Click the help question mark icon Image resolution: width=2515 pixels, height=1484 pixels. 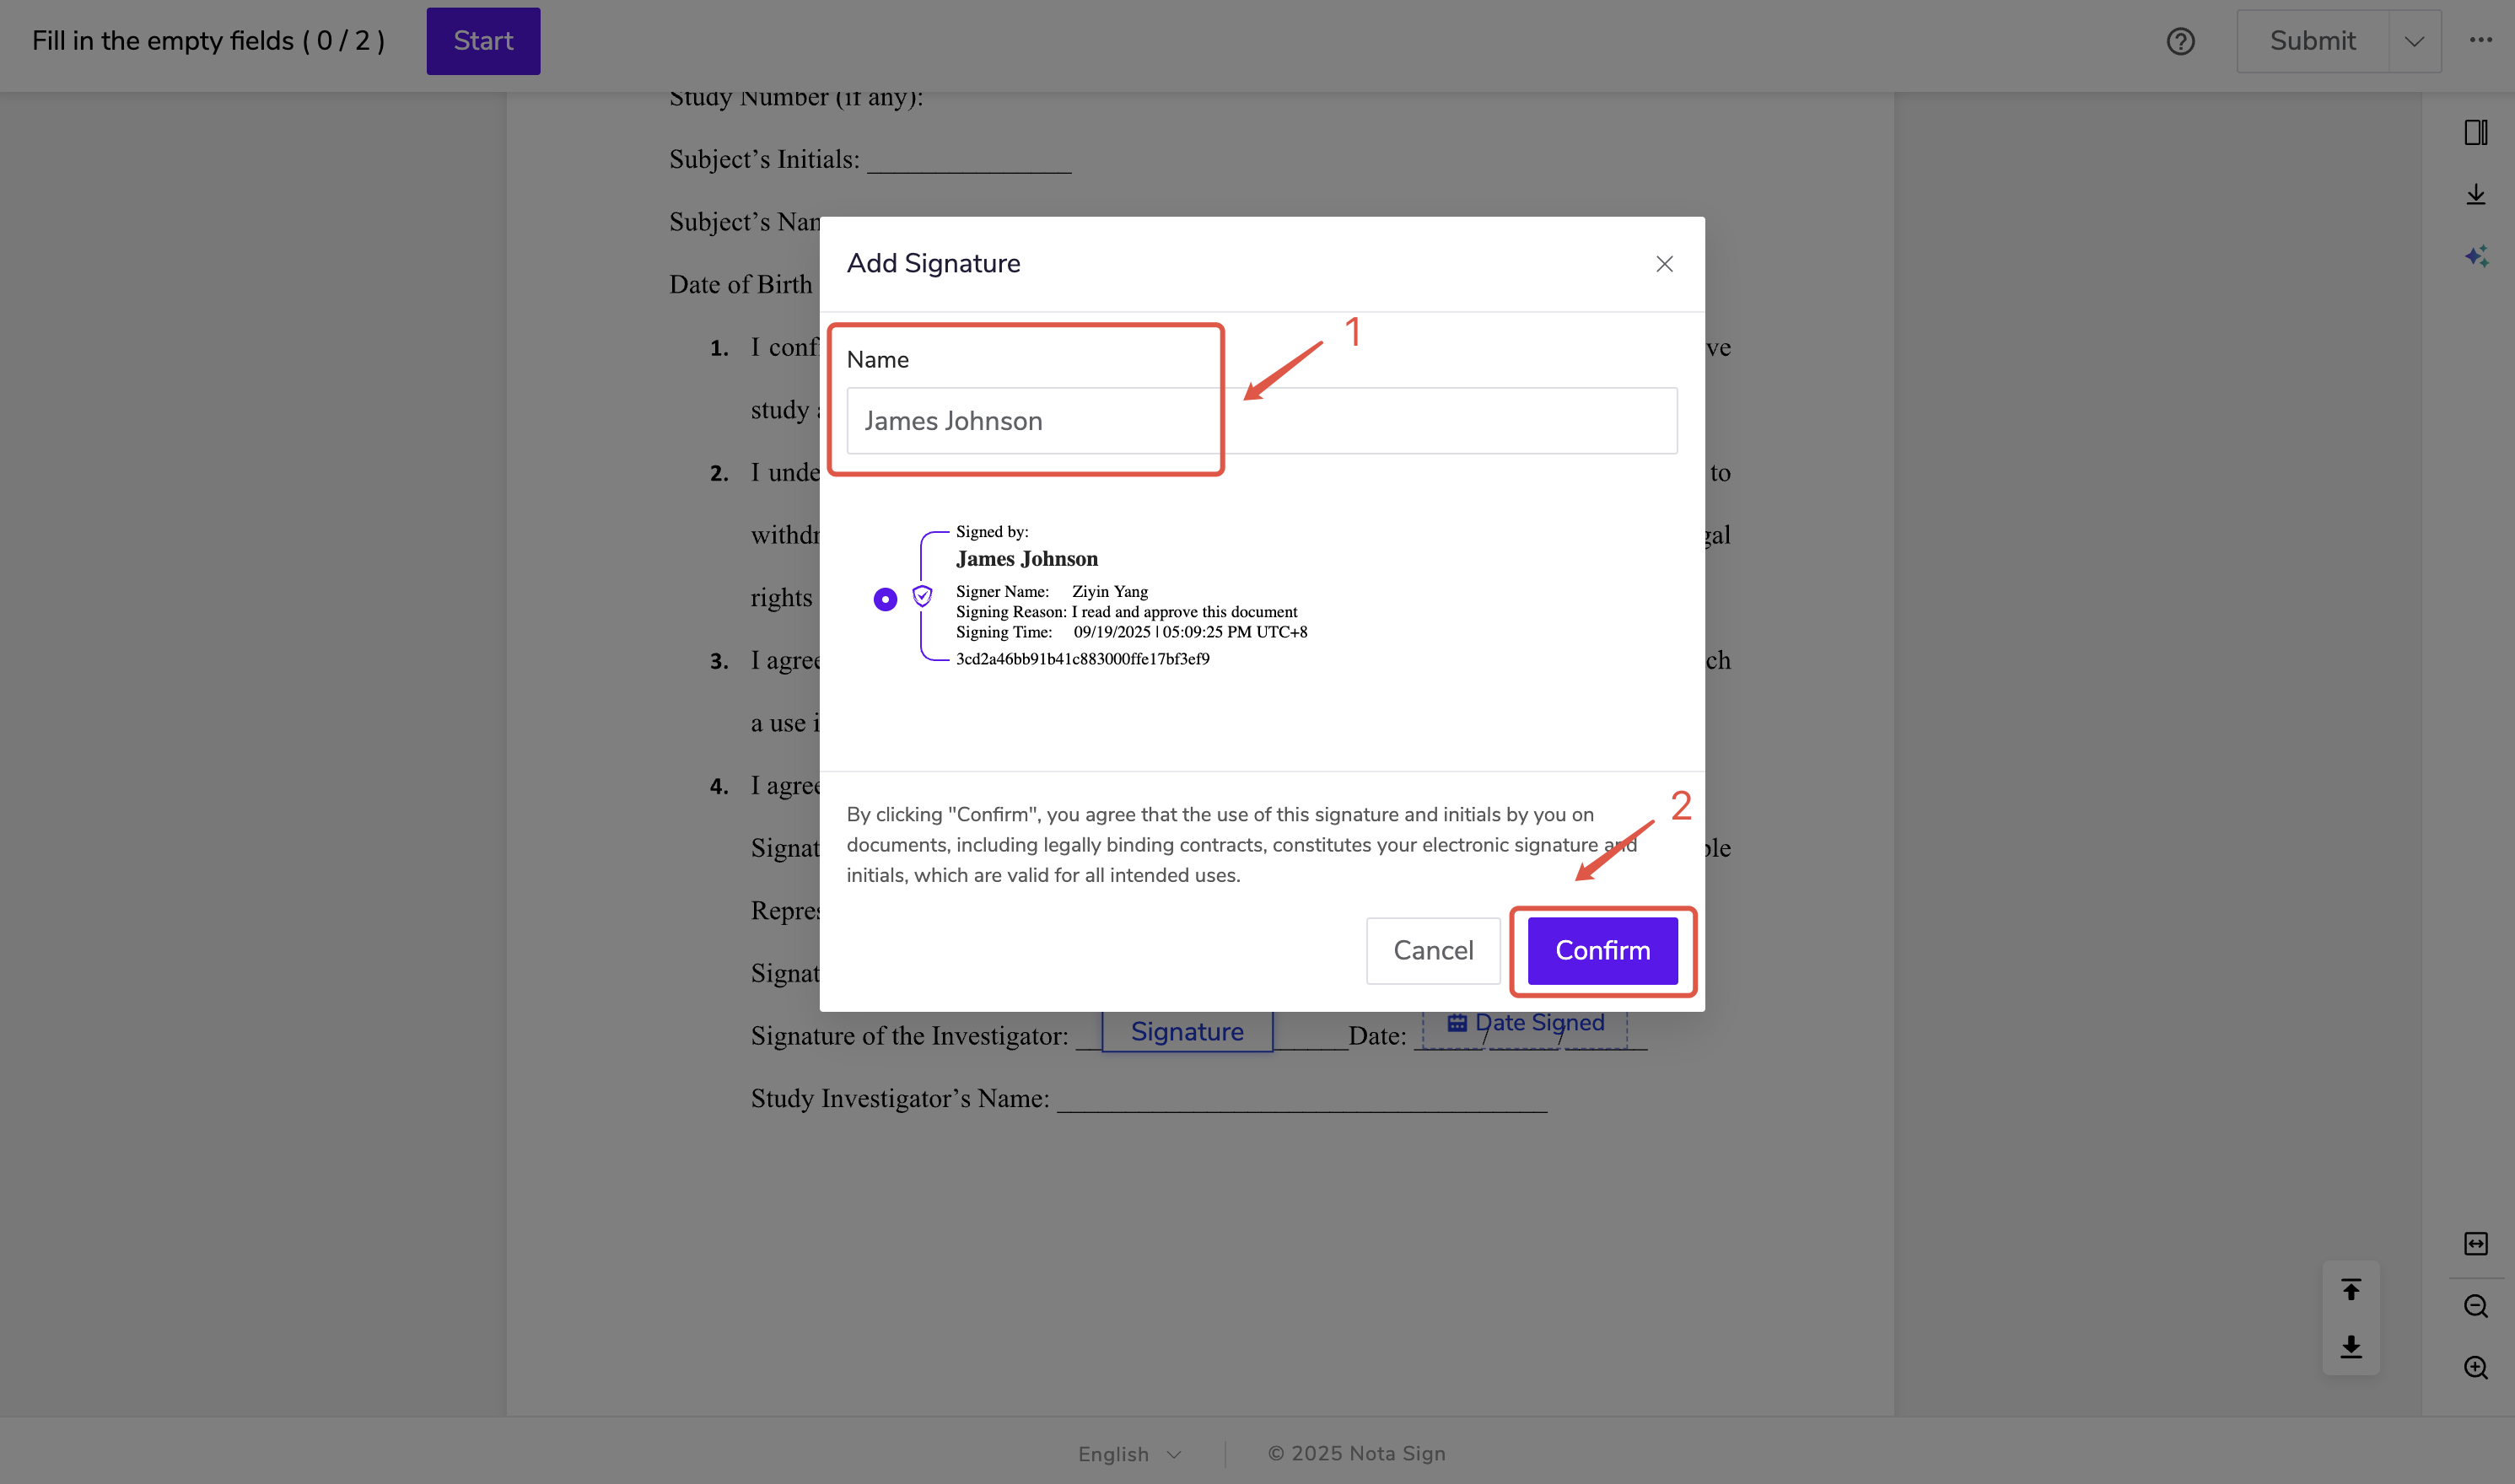2180,41
